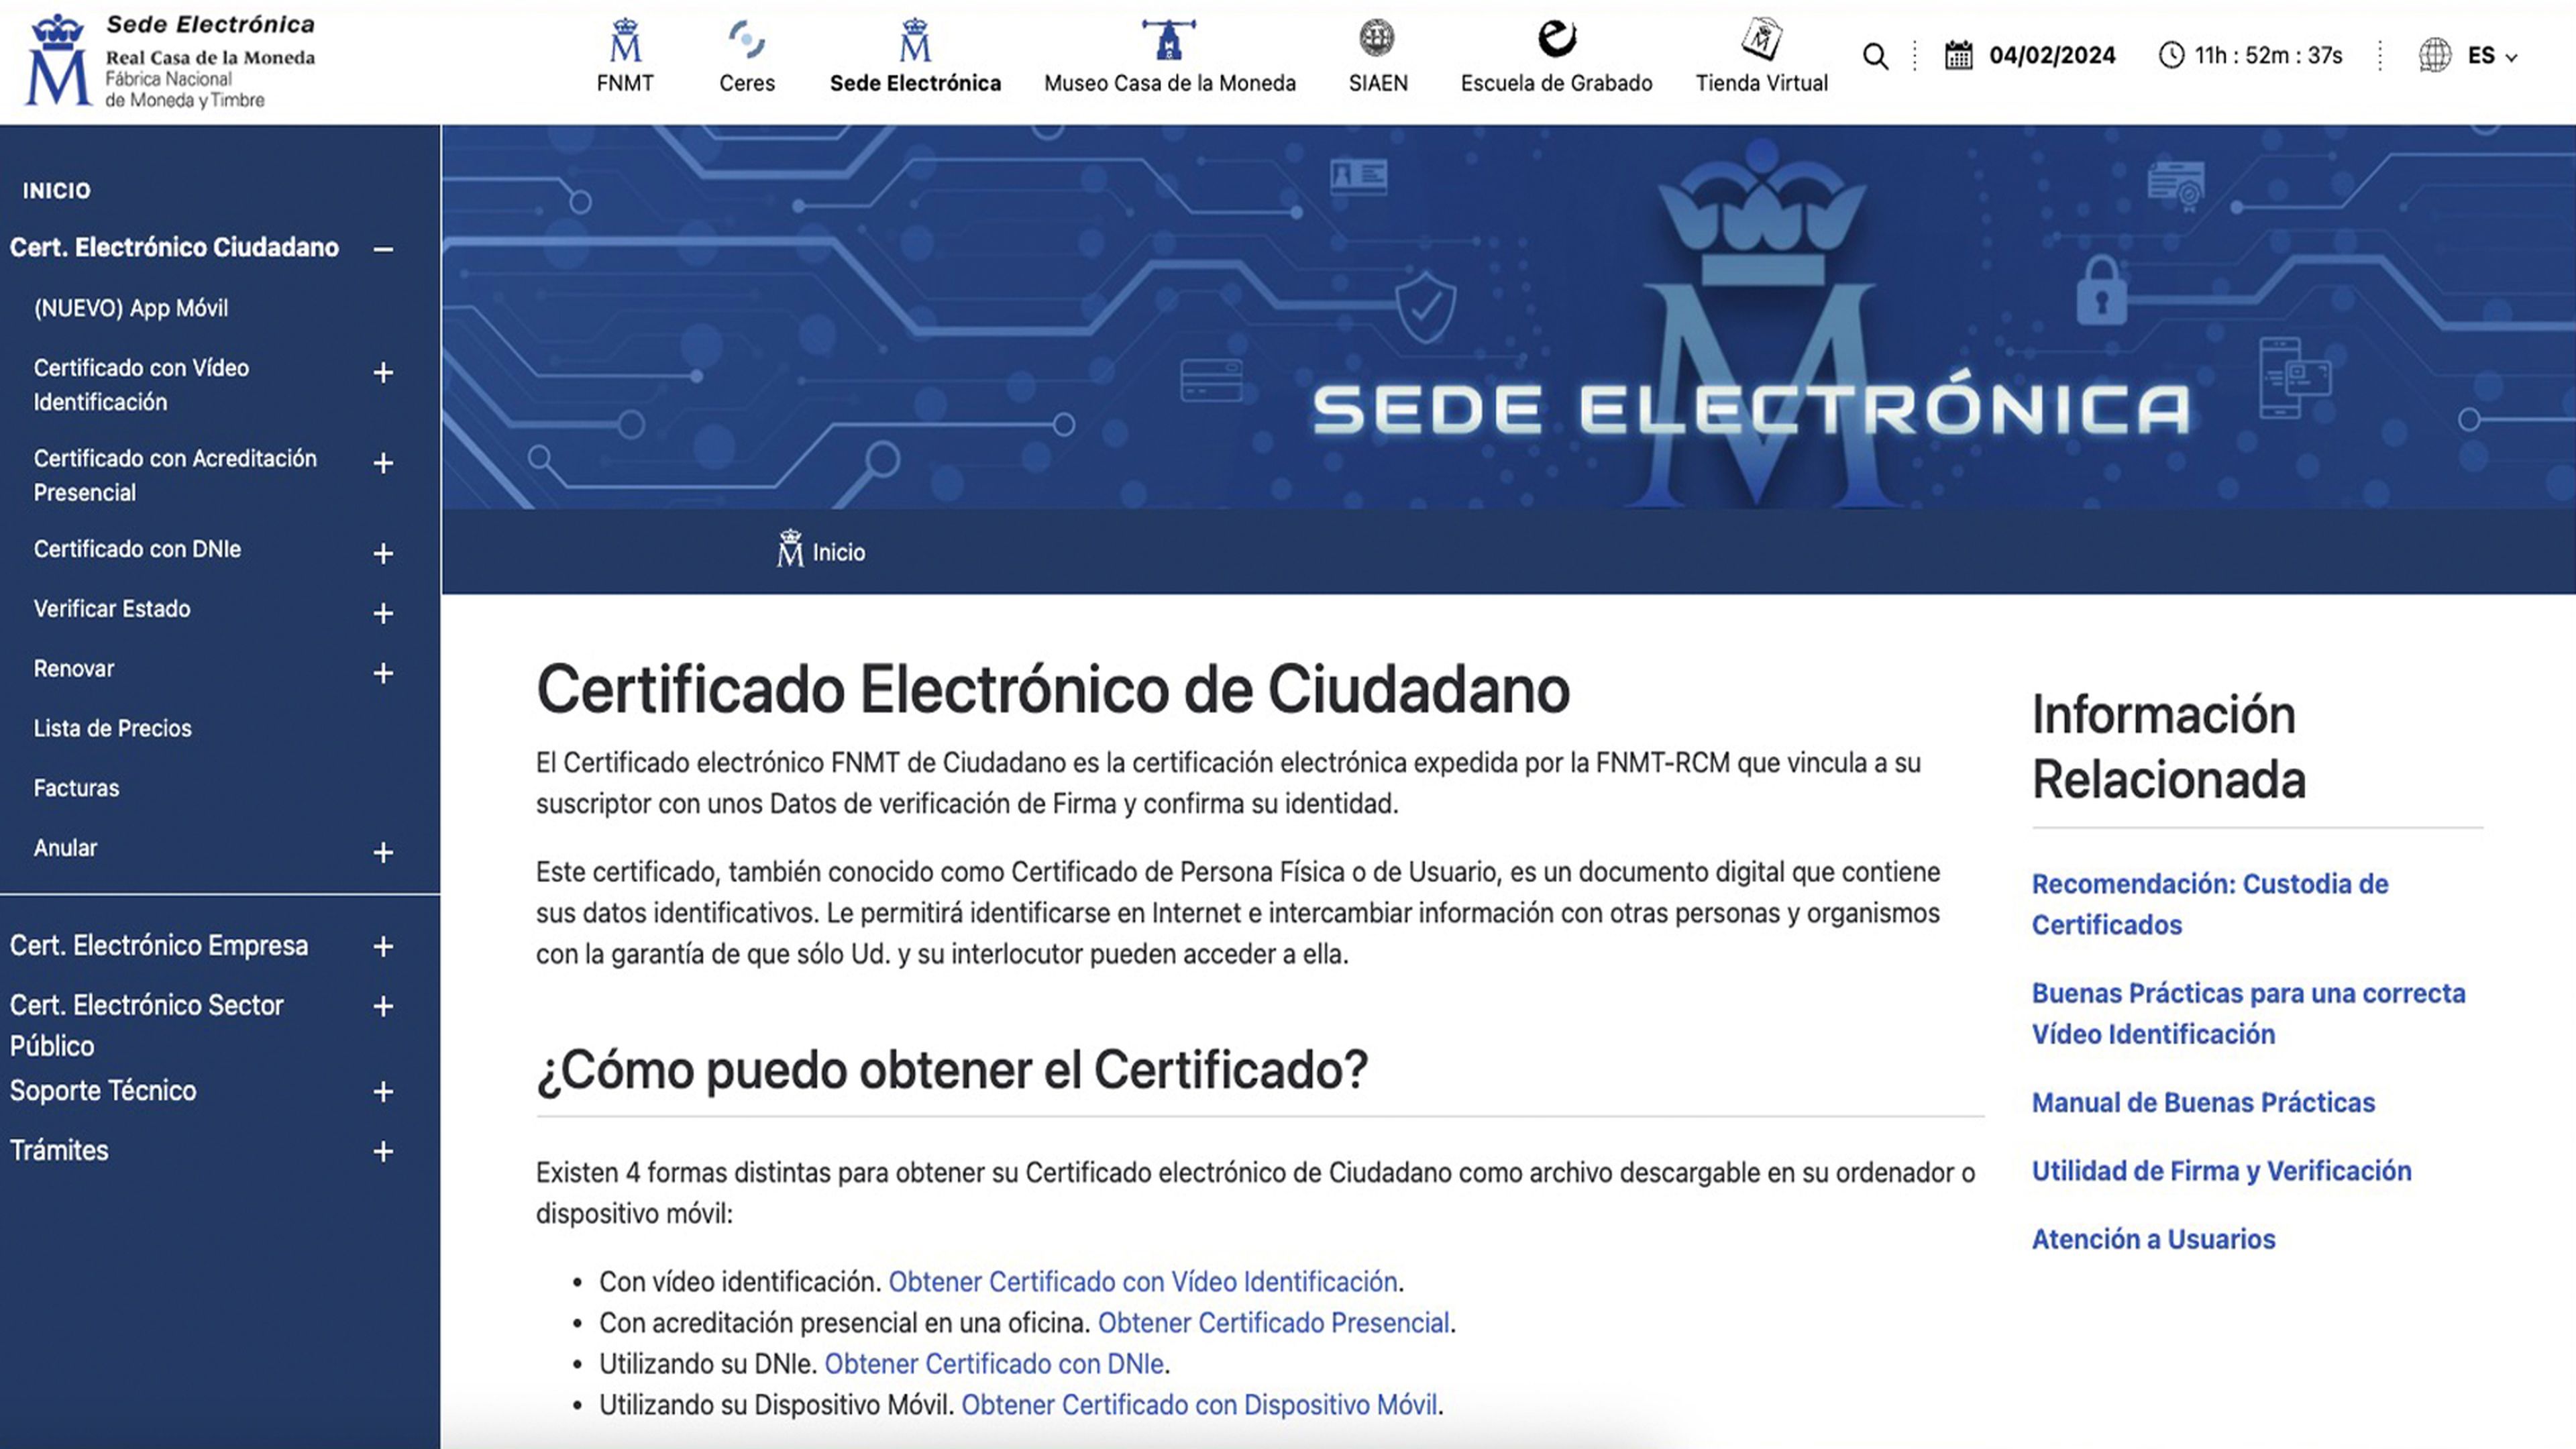Collapse Cert. Electrónico Ciudadano section
The height and width of the screenshot is (1449, 2576).
click(383, 249)
